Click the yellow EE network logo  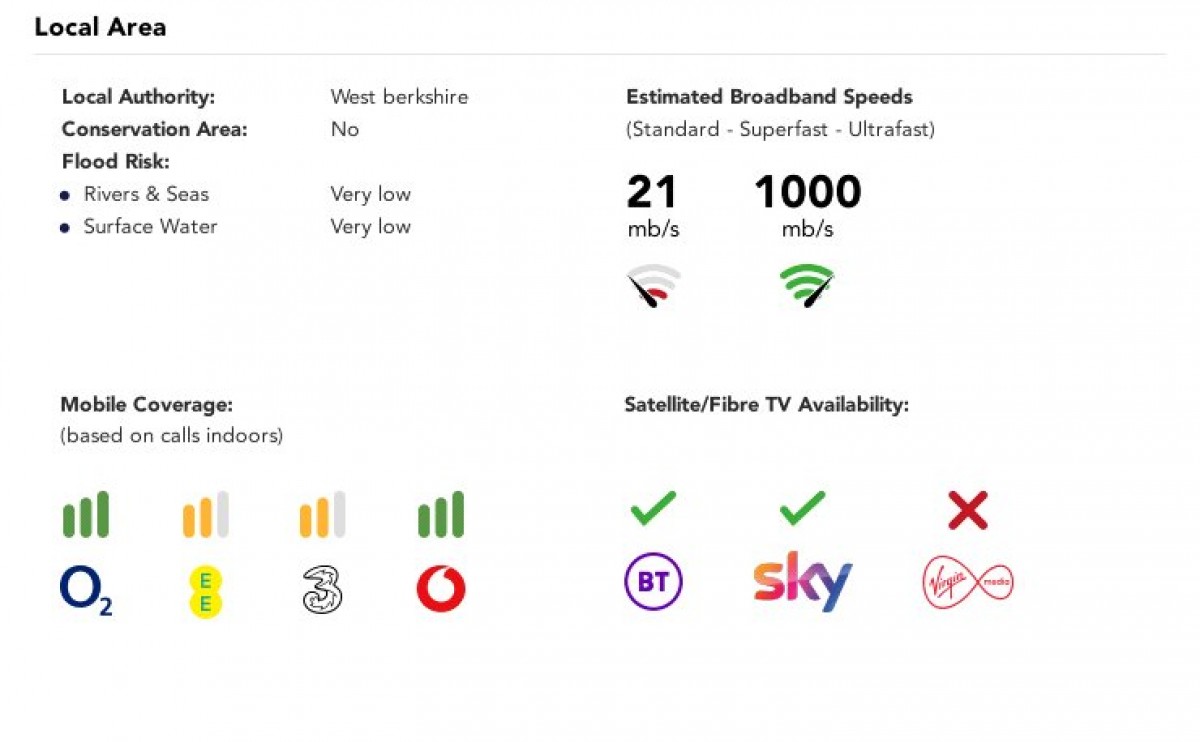point(205,590)
